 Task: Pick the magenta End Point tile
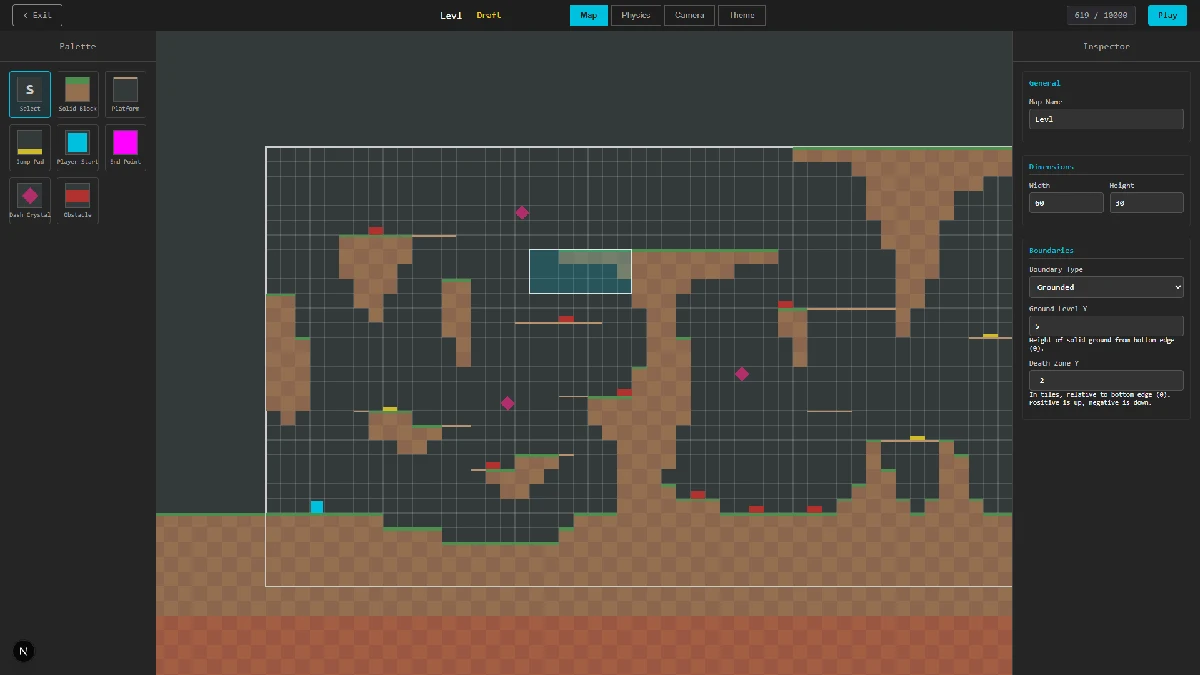125,147
